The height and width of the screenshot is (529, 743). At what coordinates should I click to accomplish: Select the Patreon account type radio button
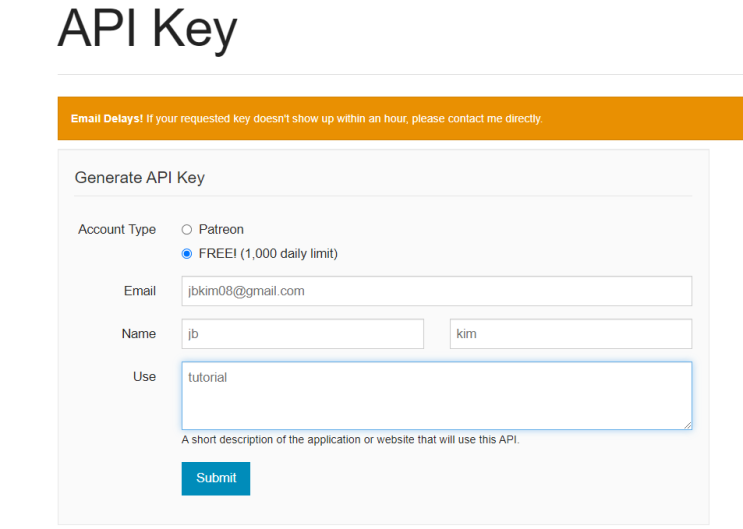(x=187, y=229)
